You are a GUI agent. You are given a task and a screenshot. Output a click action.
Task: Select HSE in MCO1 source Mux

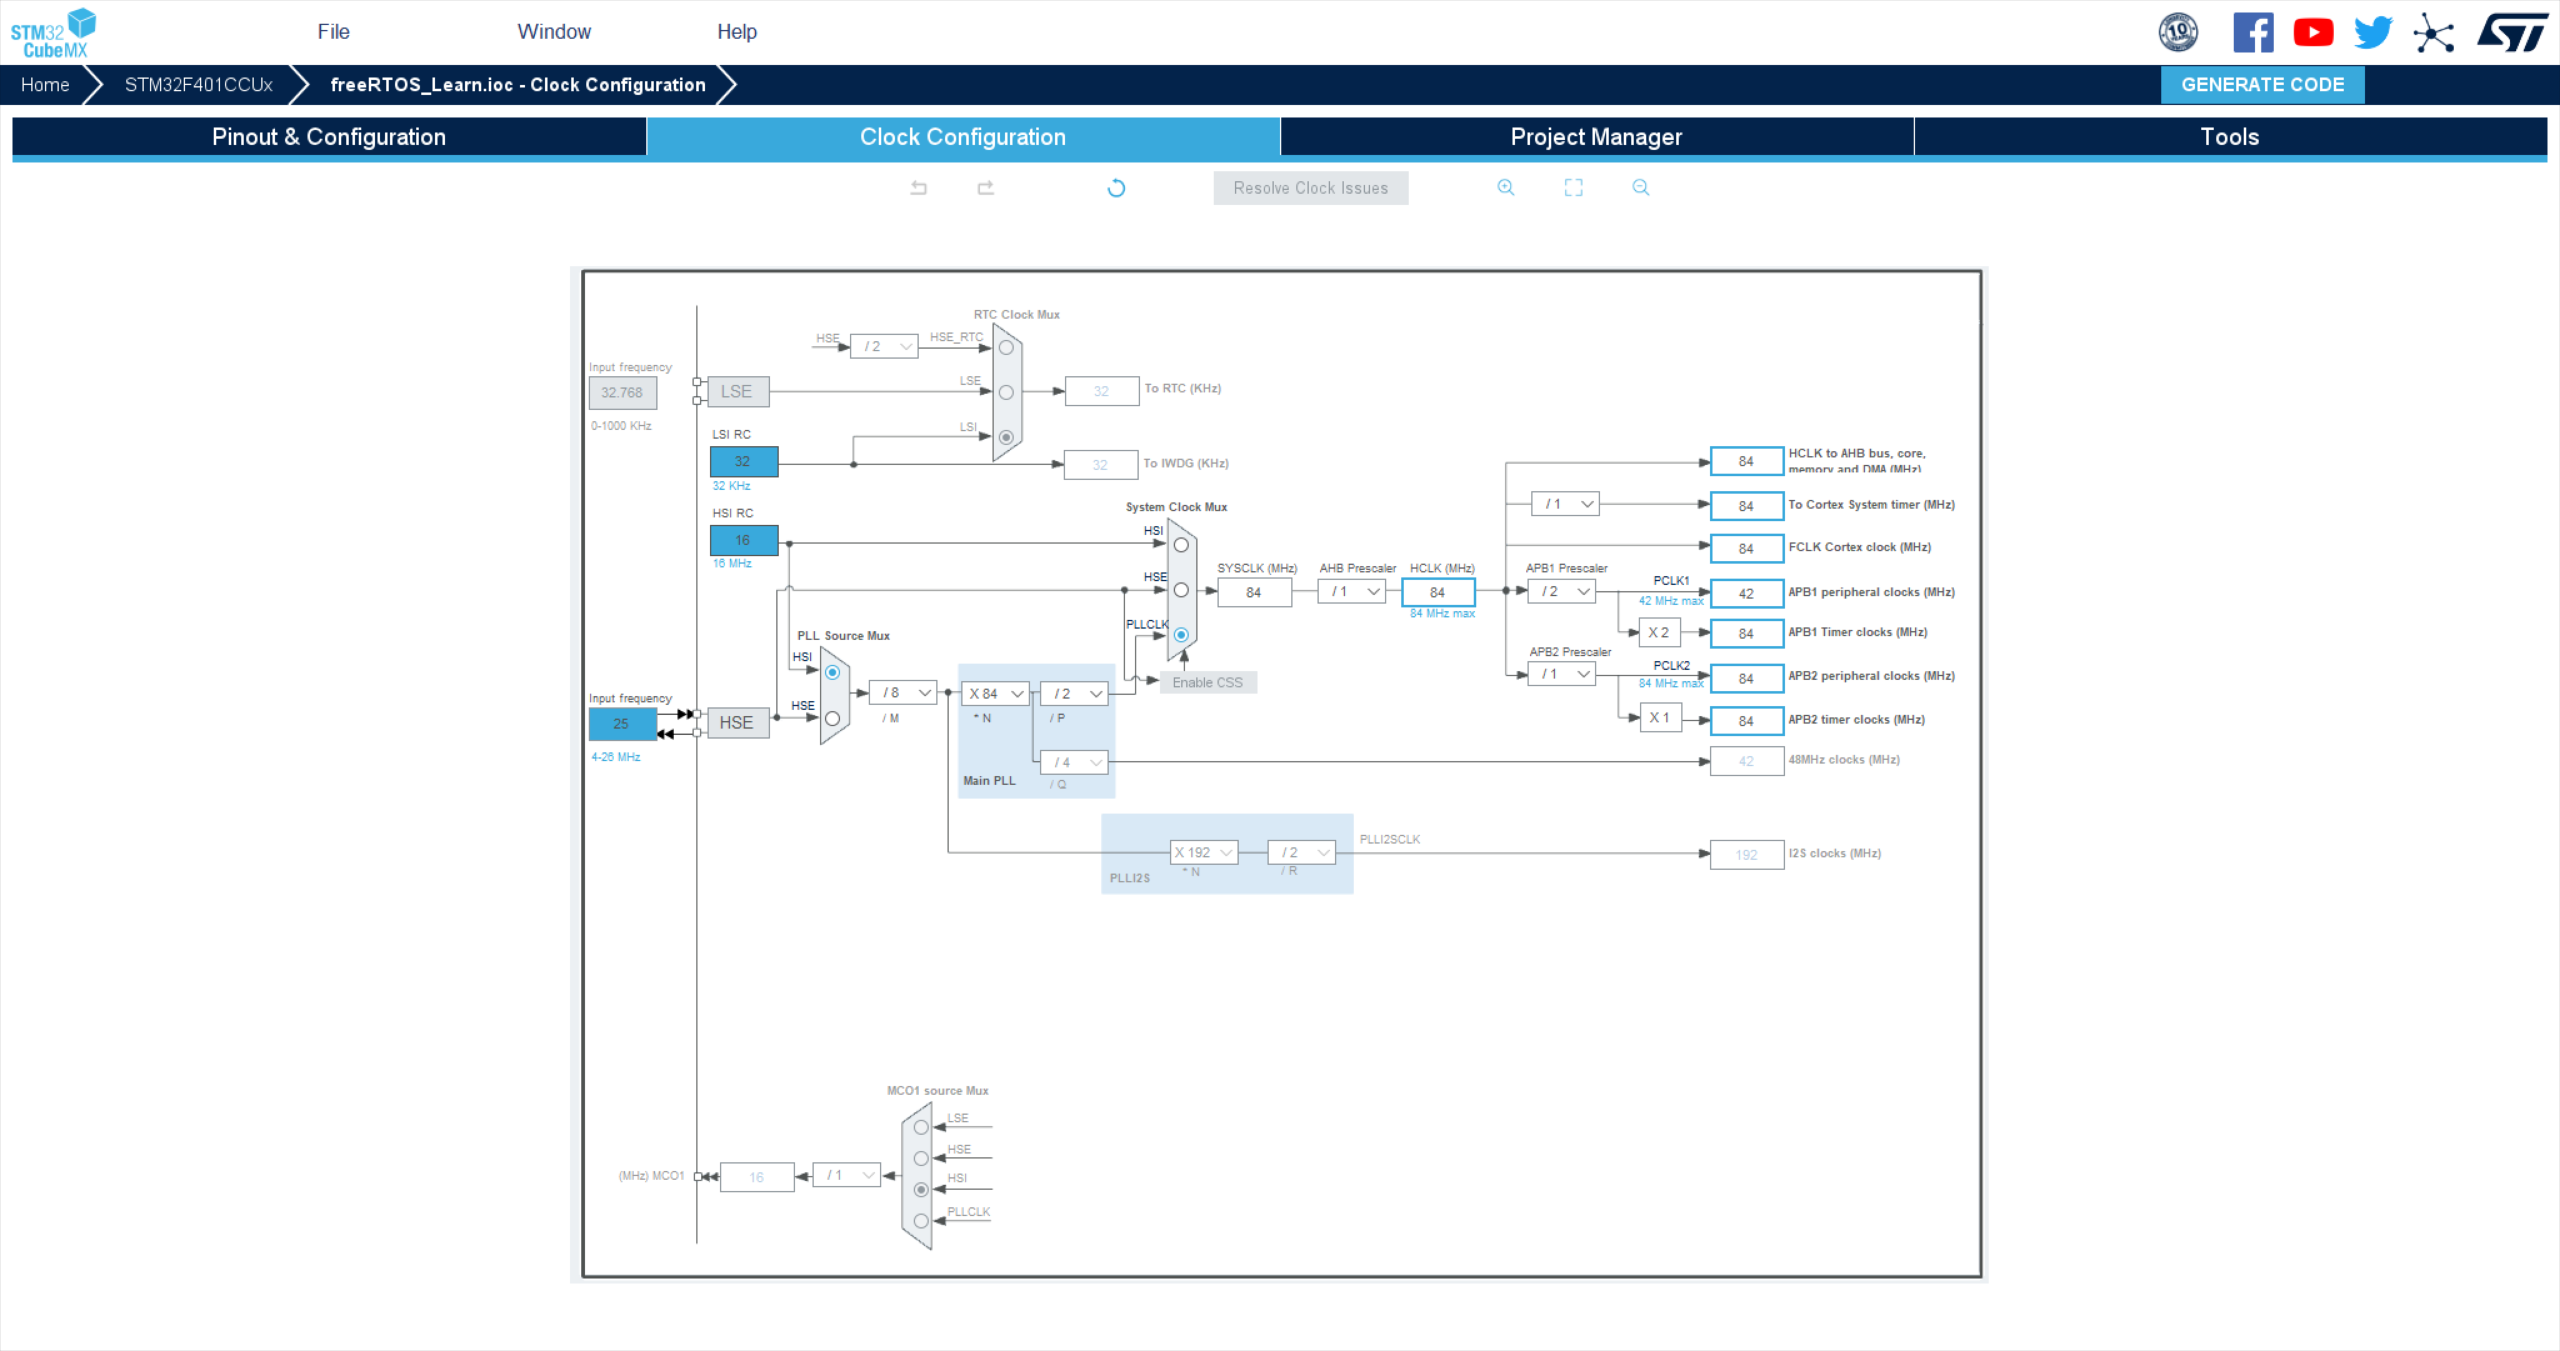(x=921, y=1158)
